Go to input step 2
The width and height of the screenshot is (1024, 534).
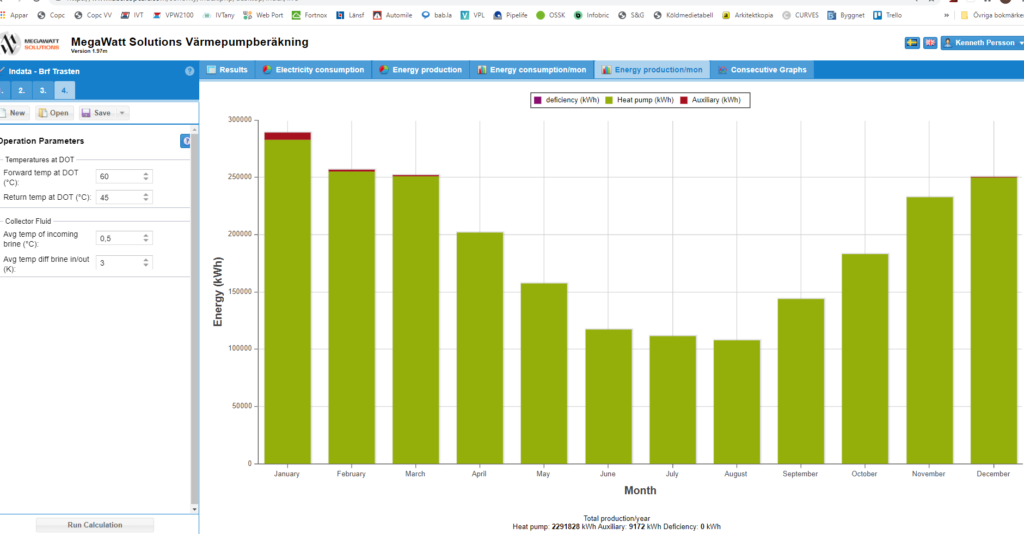(x=22, y=91)
